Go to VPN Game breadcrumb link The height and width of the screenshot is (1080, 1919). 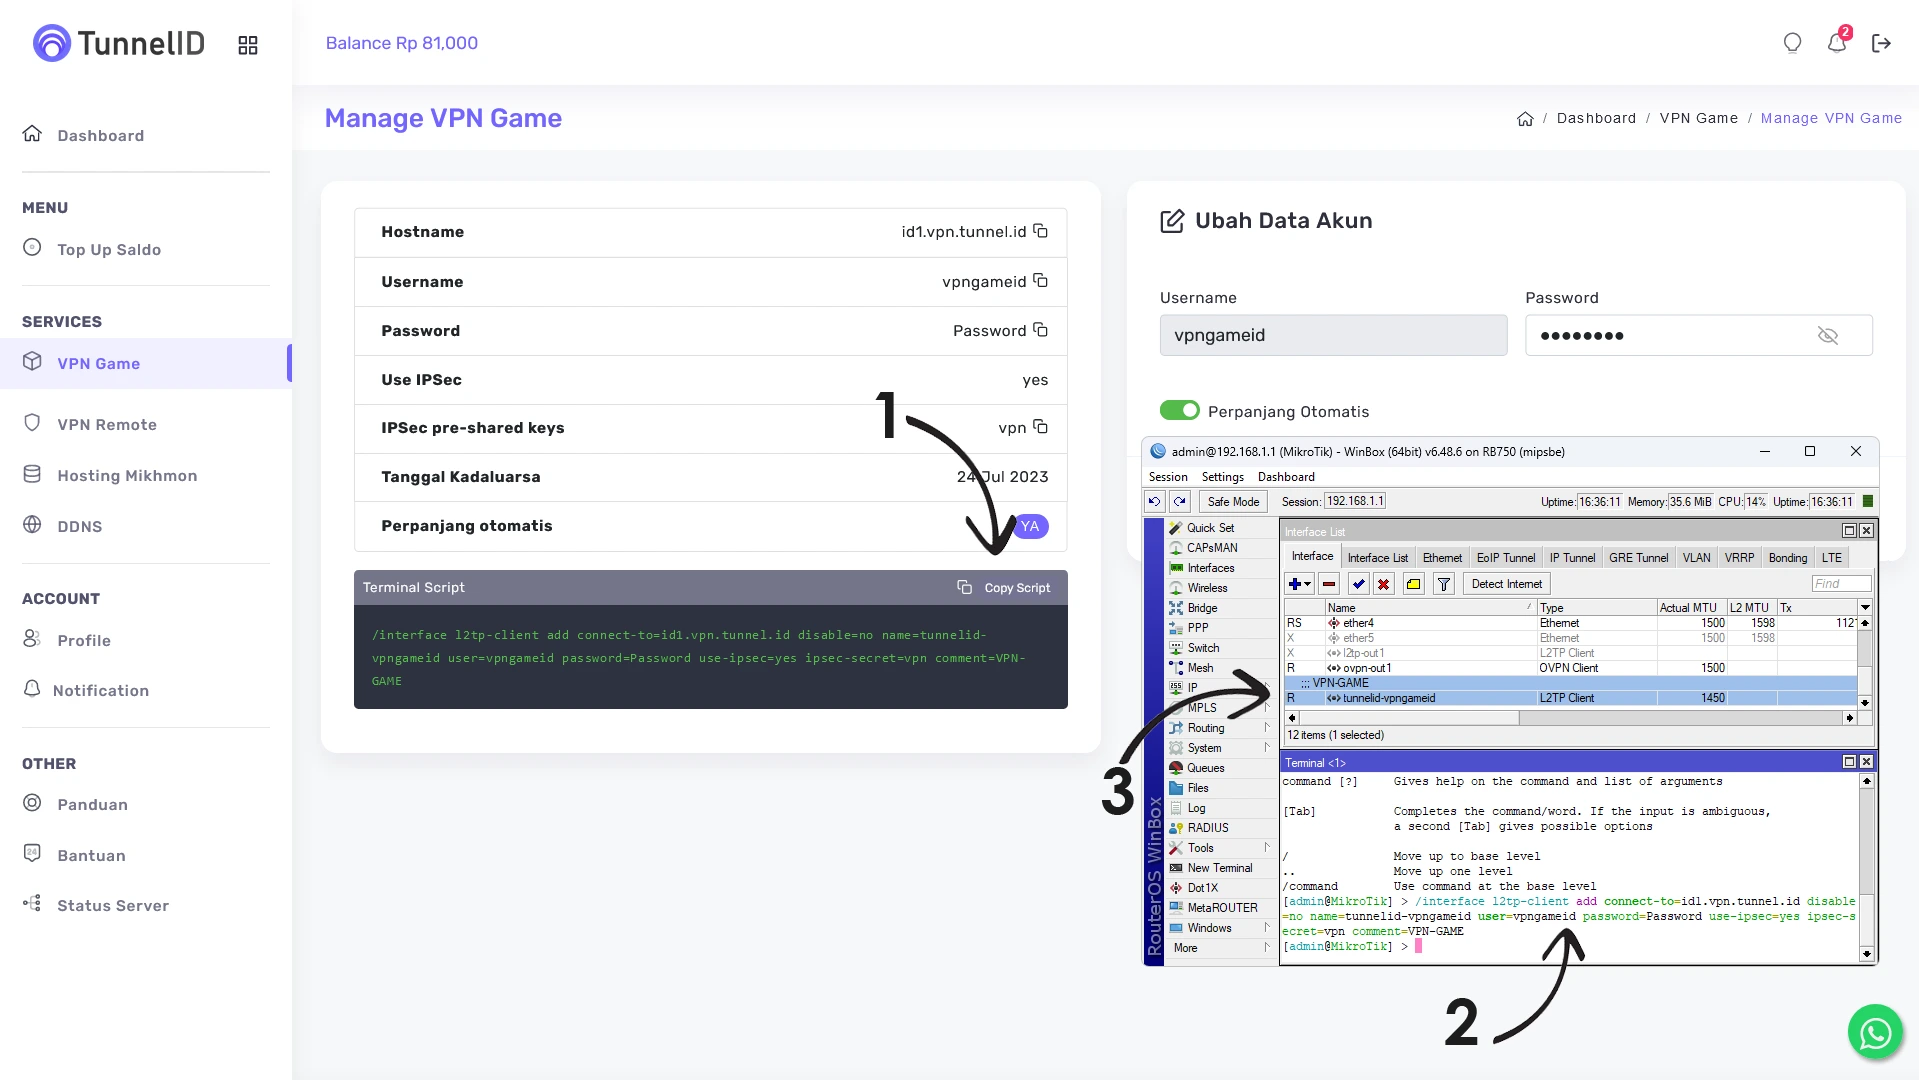pos(1699,118)
